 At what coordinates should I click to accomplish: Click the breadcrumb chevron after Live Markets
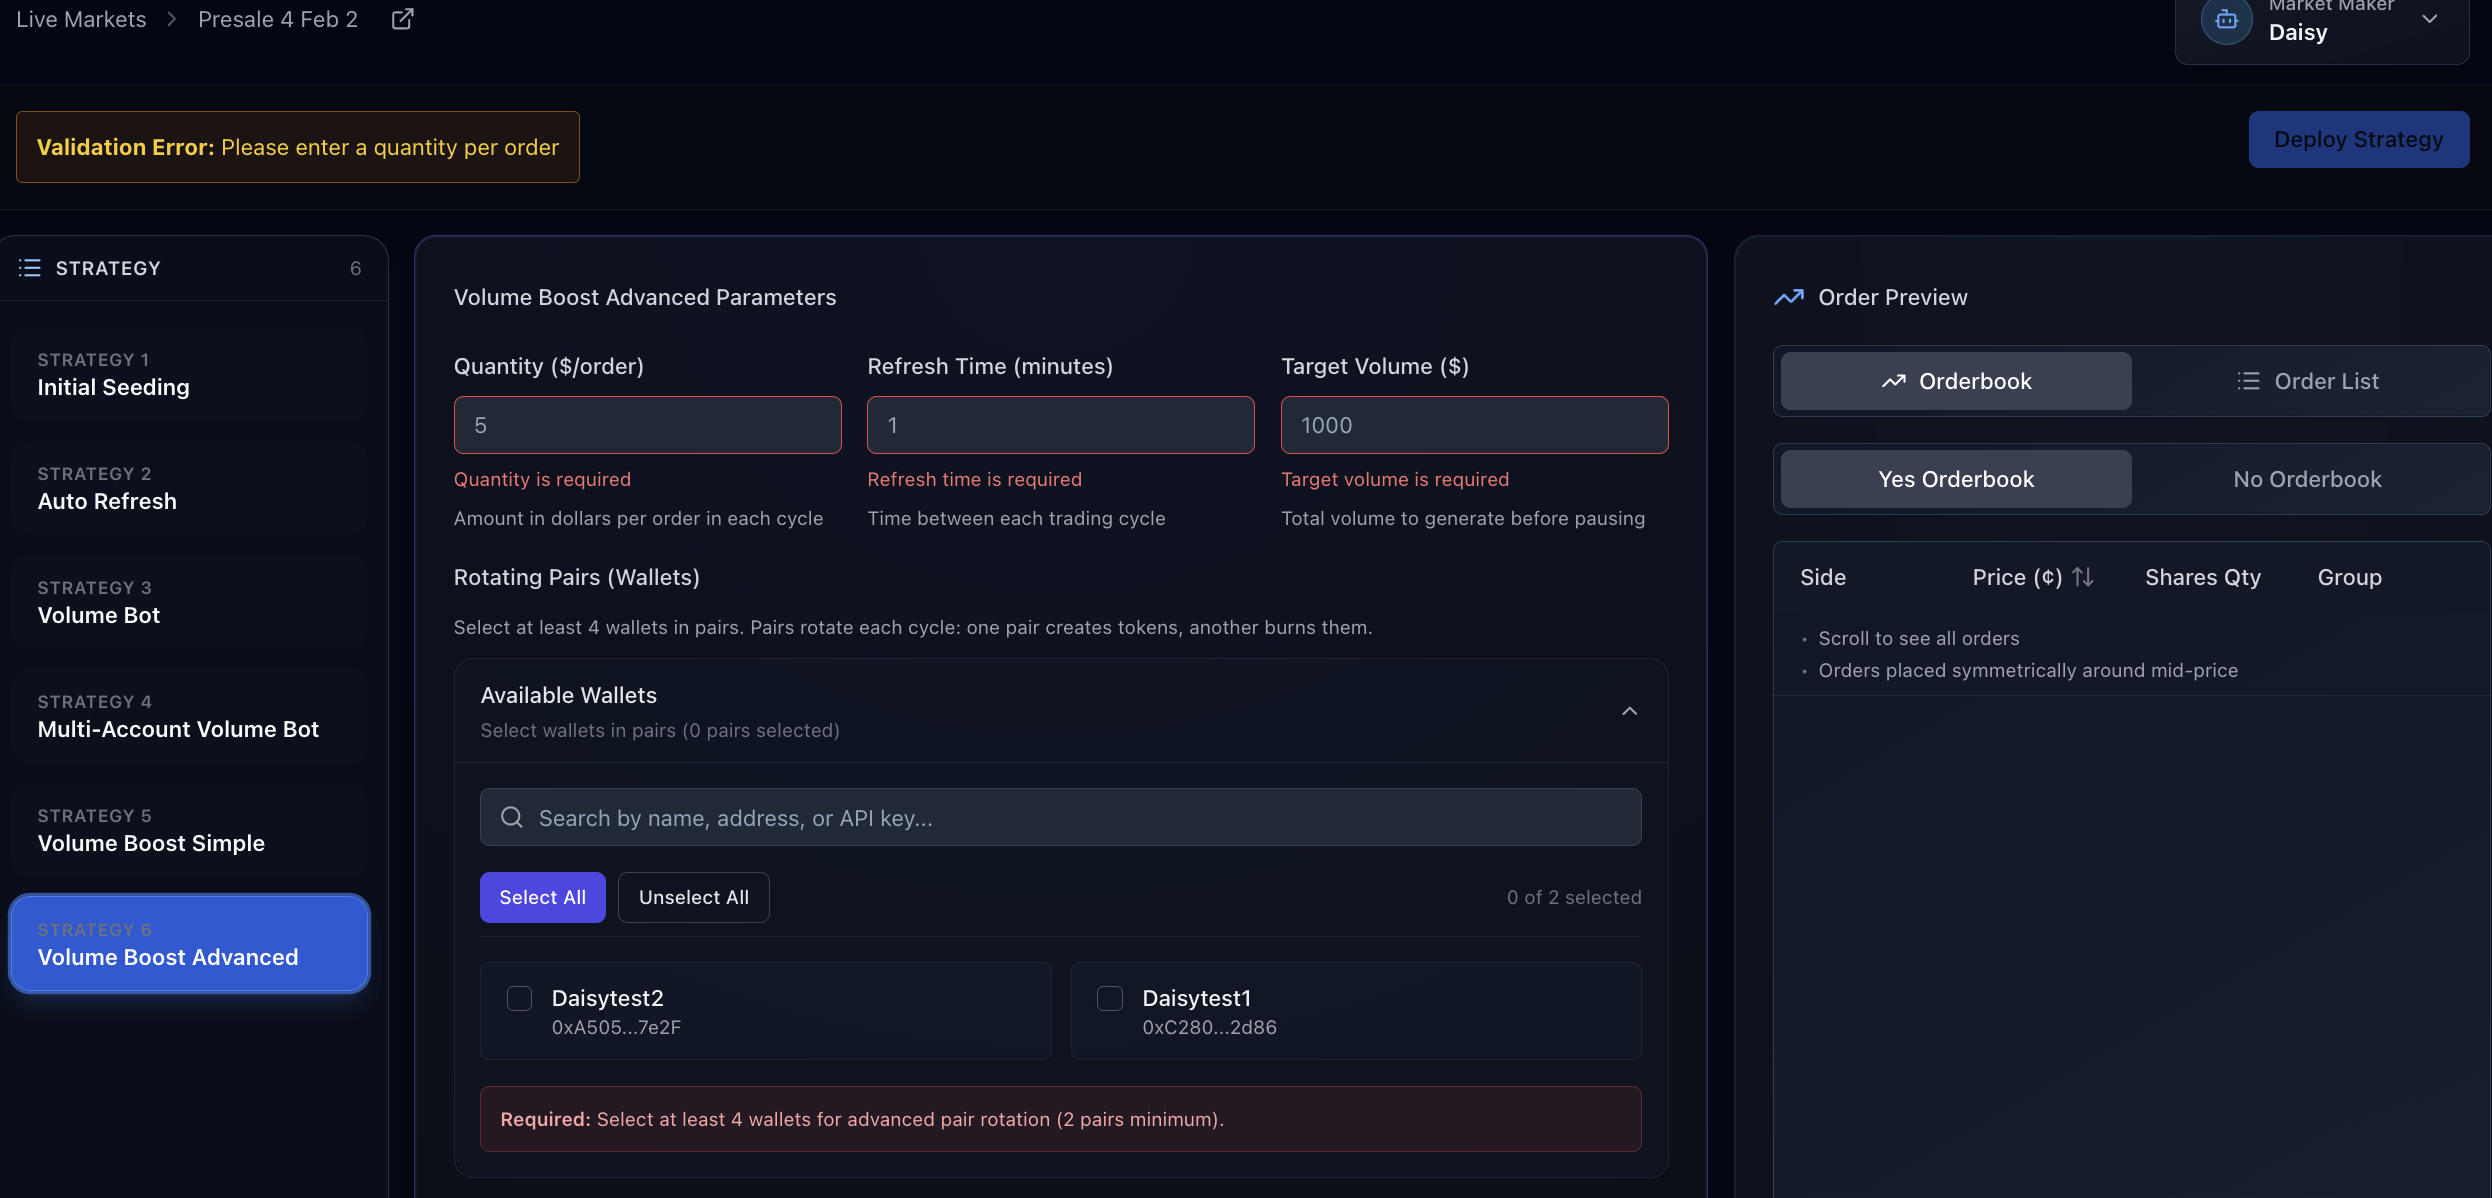(172, 19)
